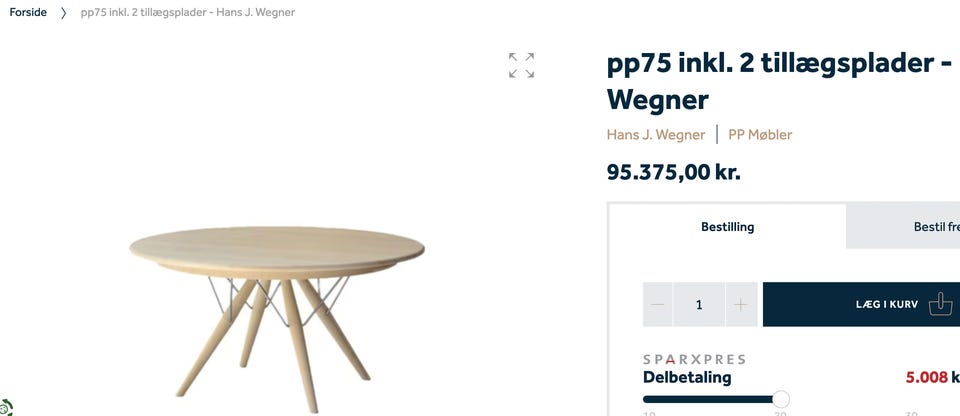
Task: Click the basket icon on the cart button
Action: click(x=940, y=304)
